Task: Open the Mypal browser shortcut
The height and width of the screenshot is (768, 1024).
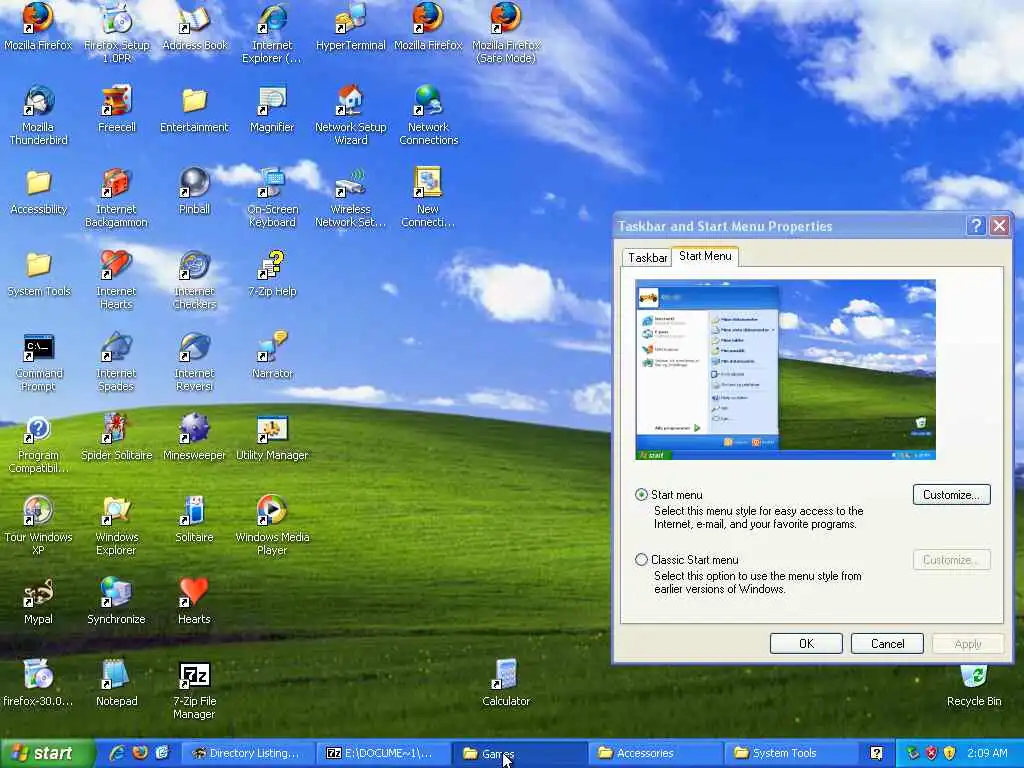Action: [39, 601]
